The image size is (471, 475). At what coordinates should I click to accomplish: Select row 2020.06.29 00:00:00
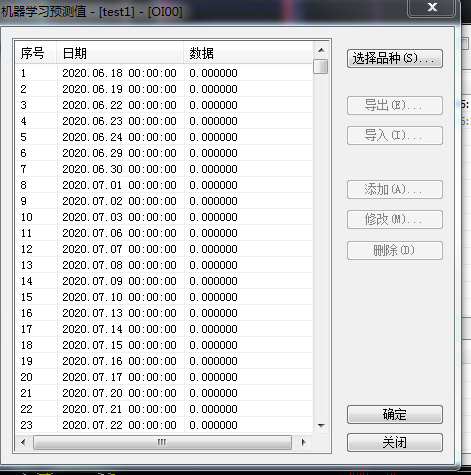pos(164,153)
